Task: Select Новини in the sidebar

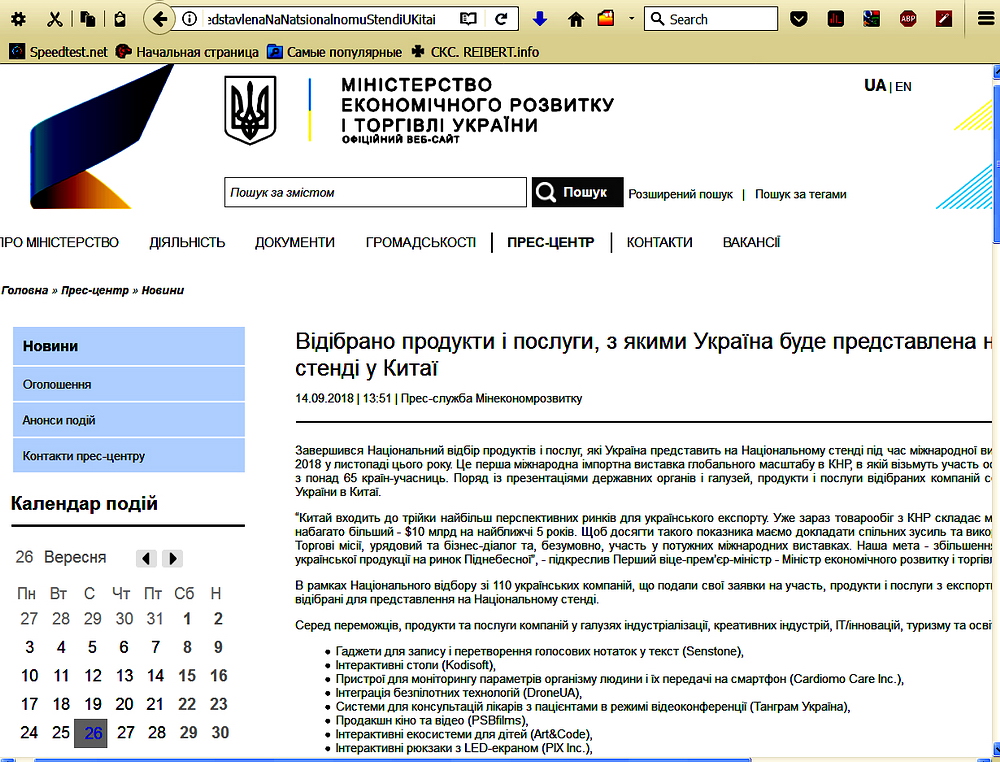Action: pos(129,346)
